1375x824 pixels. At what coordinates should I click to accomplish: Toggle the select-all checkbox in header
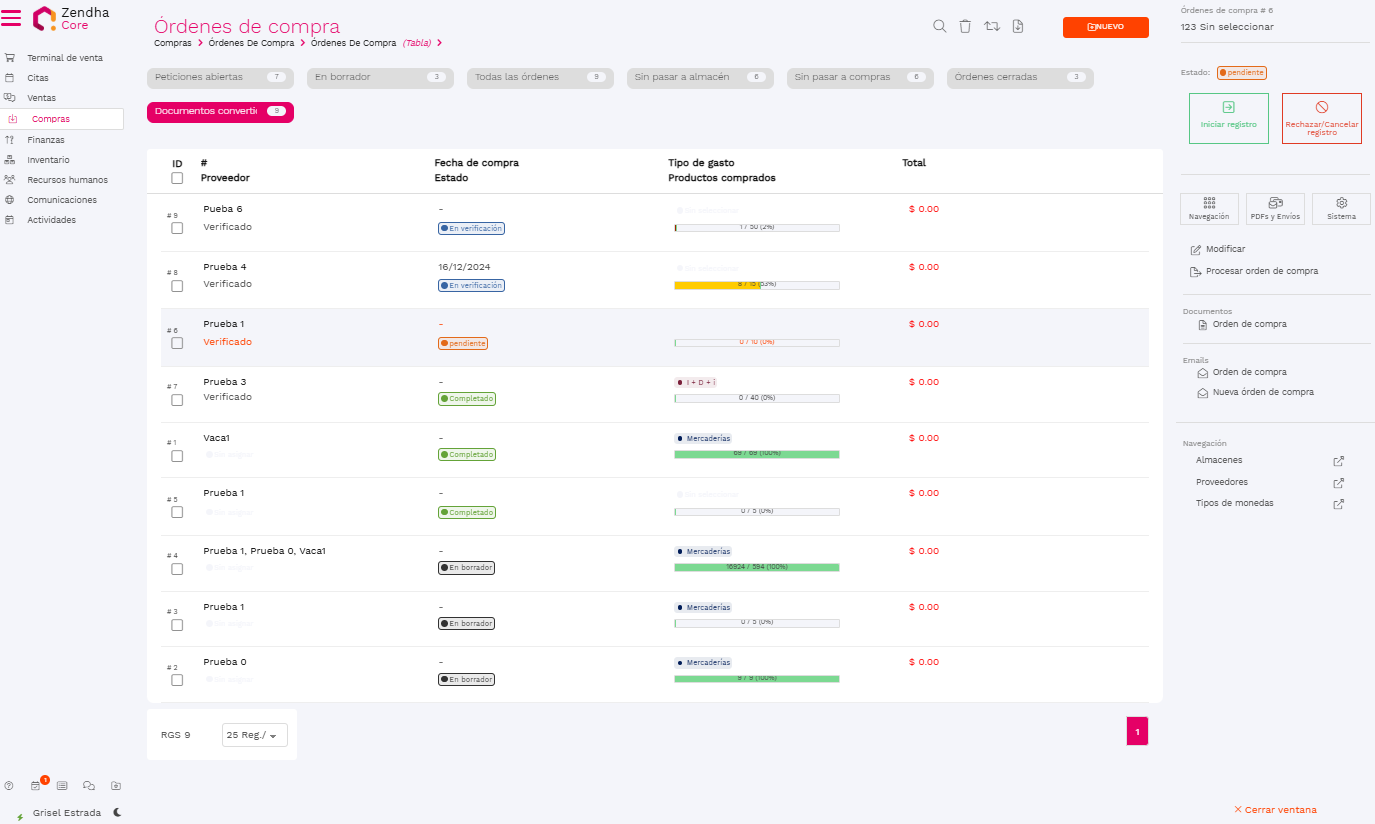[x=177, y=178]
